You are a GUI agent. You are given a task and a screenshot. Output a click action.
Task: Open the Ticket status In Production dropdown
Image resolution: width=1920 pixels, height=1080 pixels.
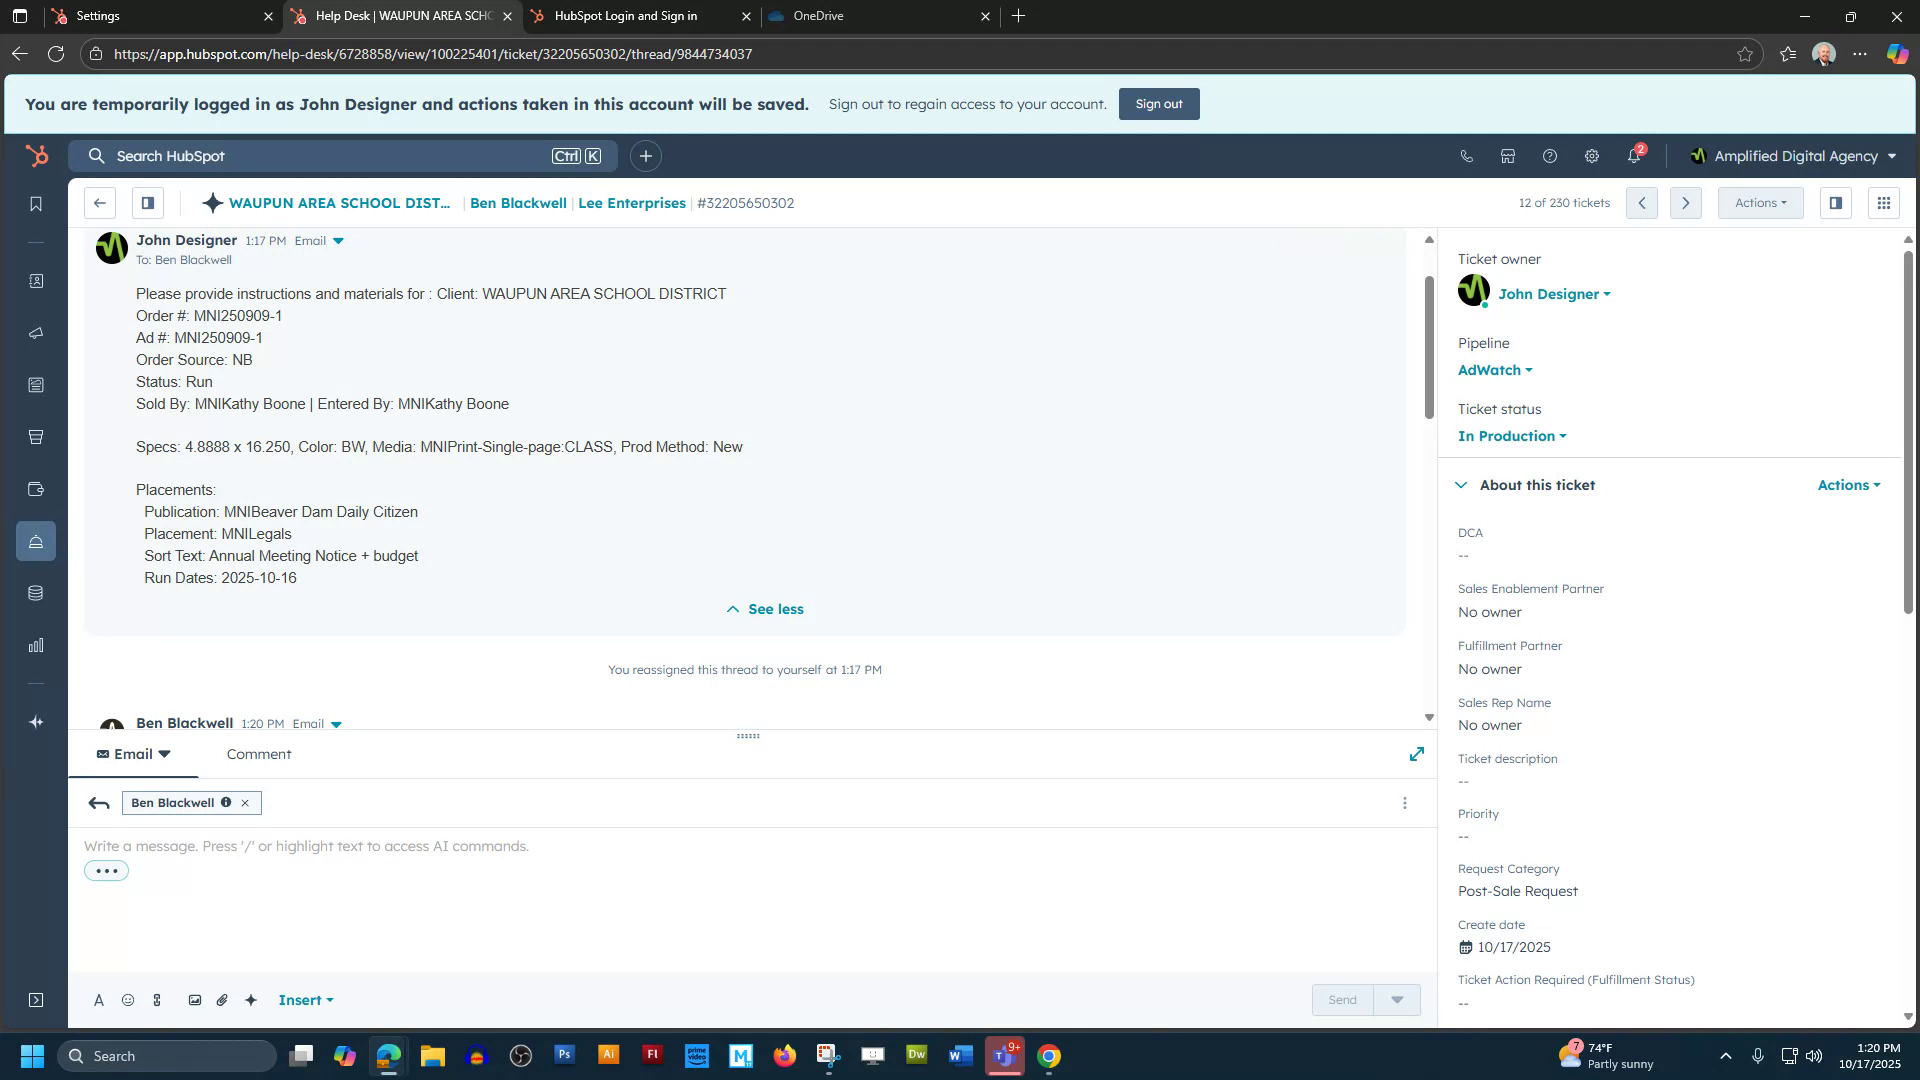pos(1511,435)
